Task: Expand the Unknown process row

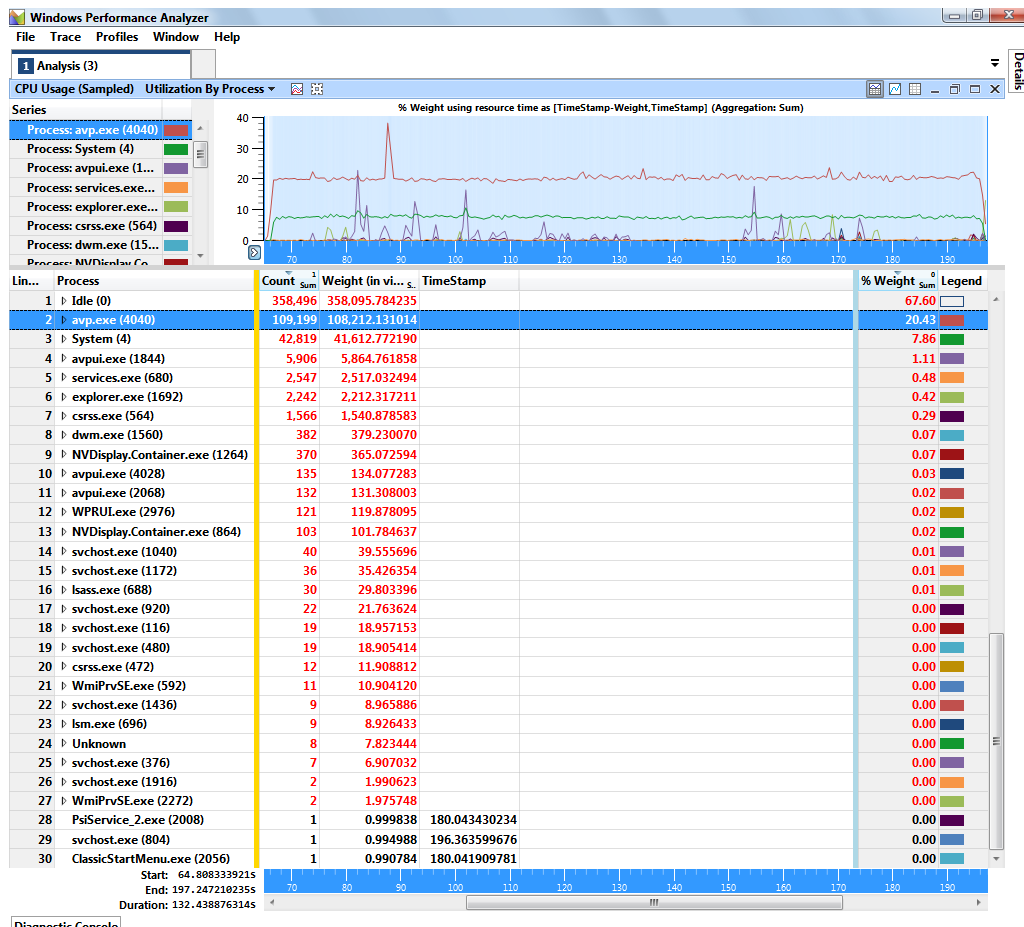Action: tap(64, 743)
